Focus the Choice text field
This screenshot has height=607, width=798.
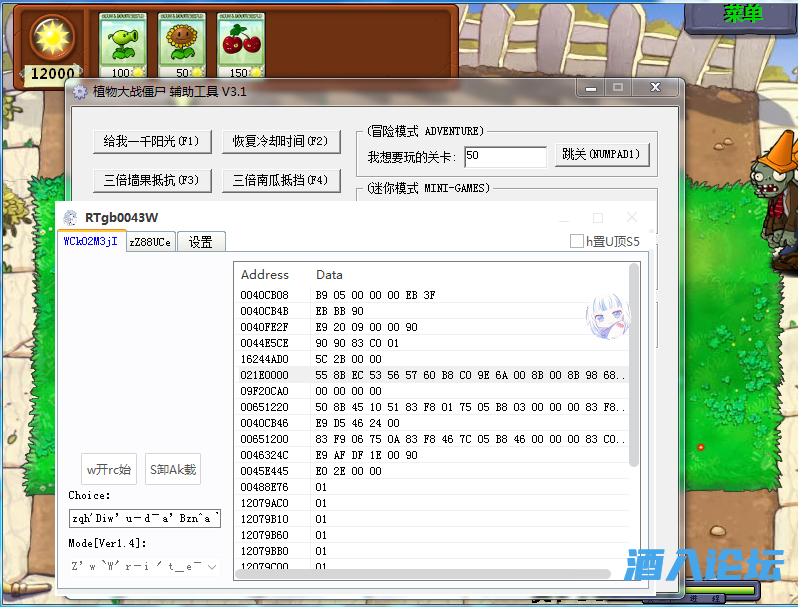(x=145, y=518)
